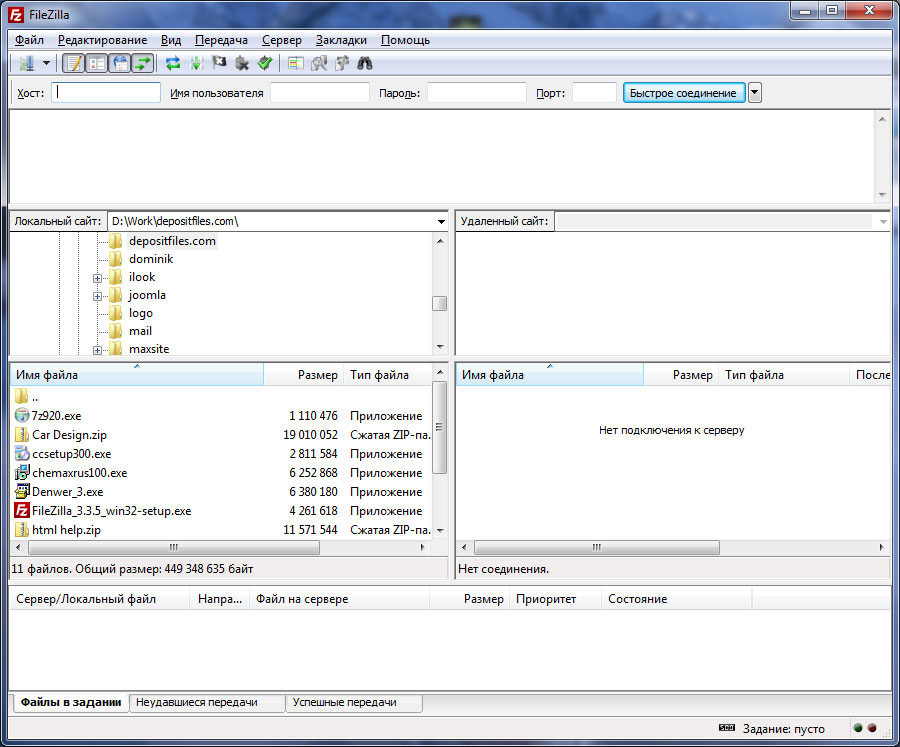Open the quick connect history dropdown
The width and height of the screenshot is (900, 747).
[x=755, y=92]
